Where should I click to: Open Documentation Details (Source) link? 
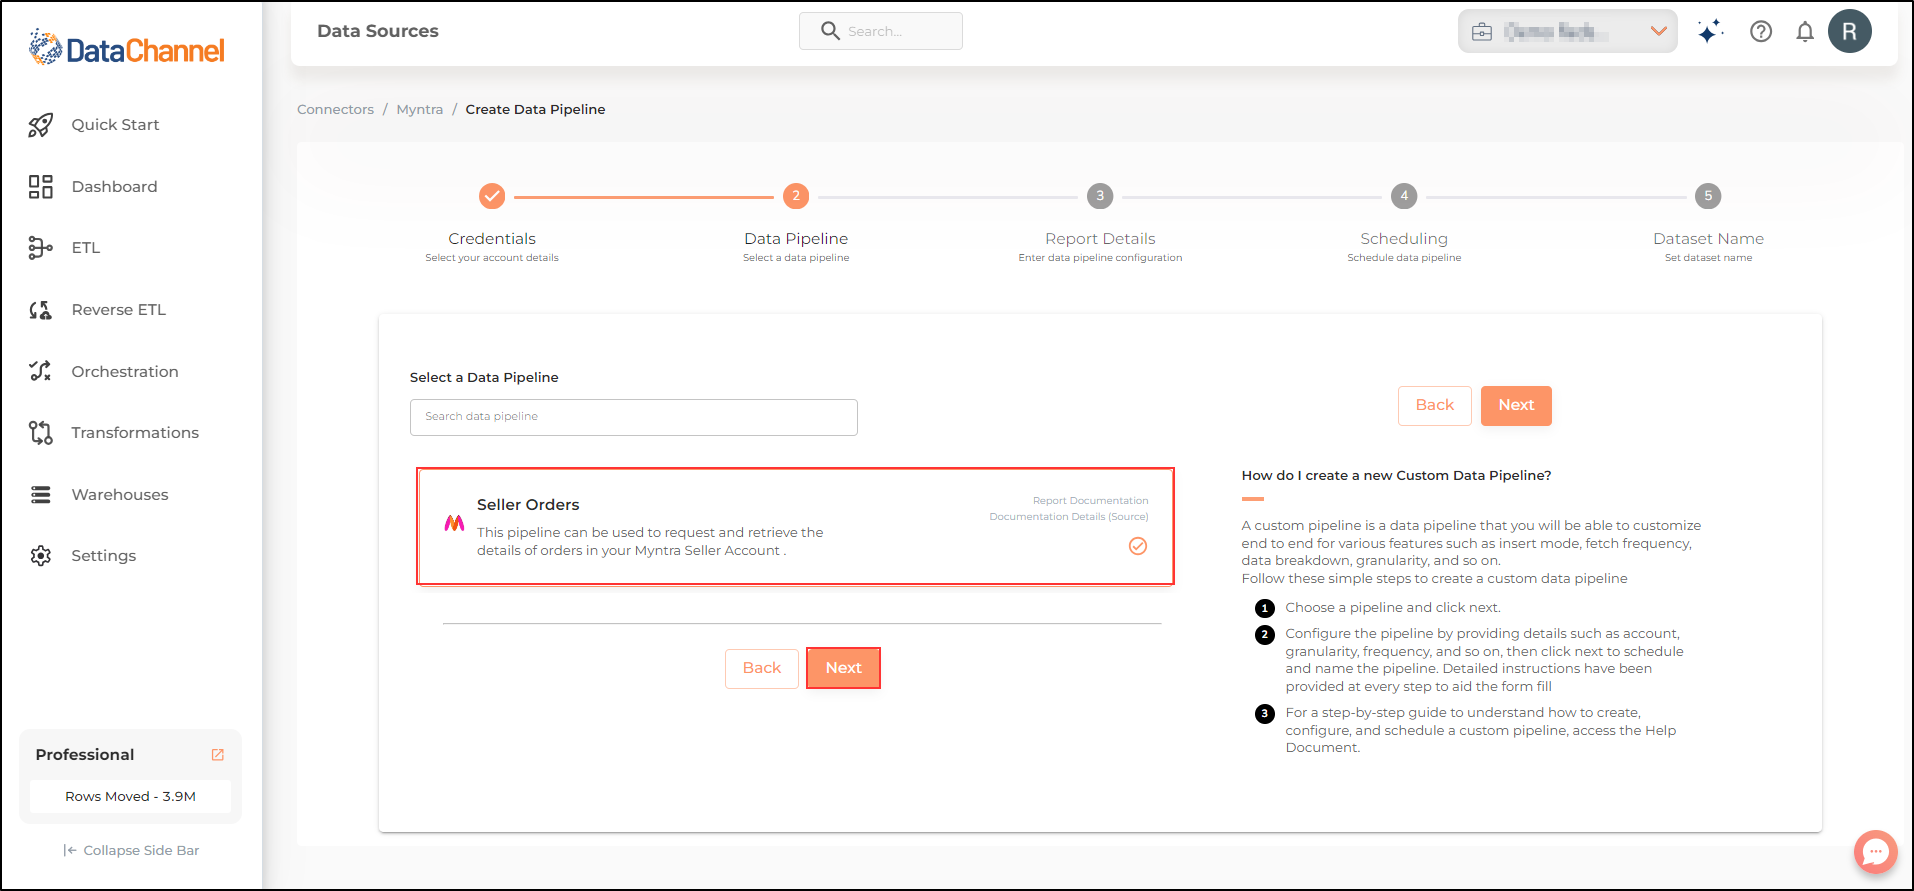(1069, 517)
